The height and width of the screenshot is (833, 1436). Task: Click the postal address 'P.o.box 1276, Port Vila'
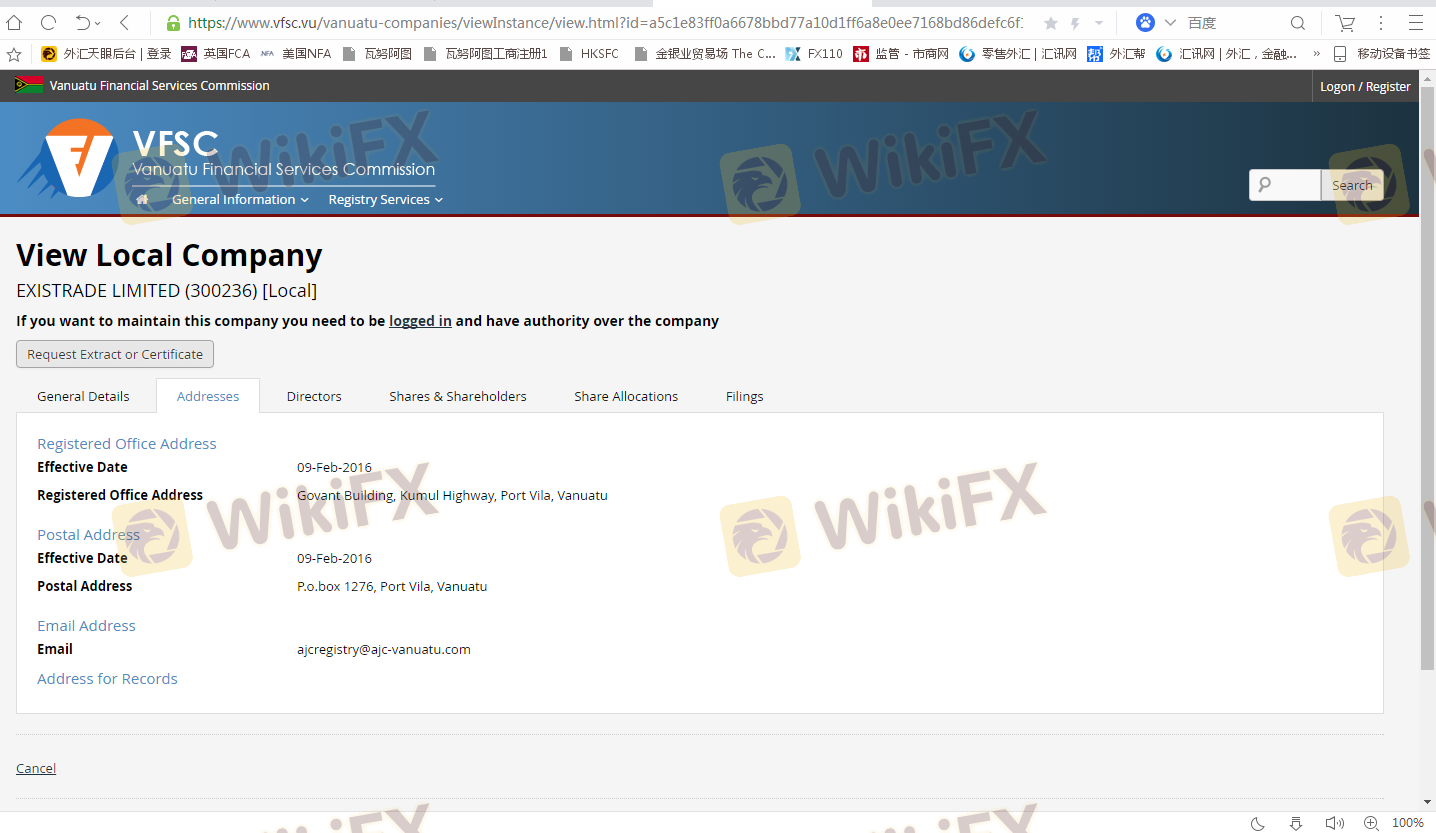tap(363, 586)
